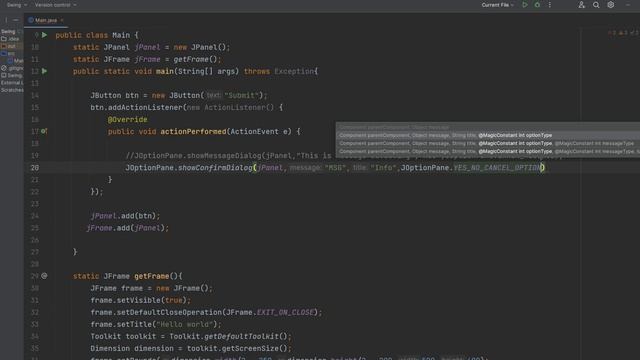Run the current file with the toolbar play icon
Image resolution: width=640 pixels, height=360 pixels.
pos(525,5)
